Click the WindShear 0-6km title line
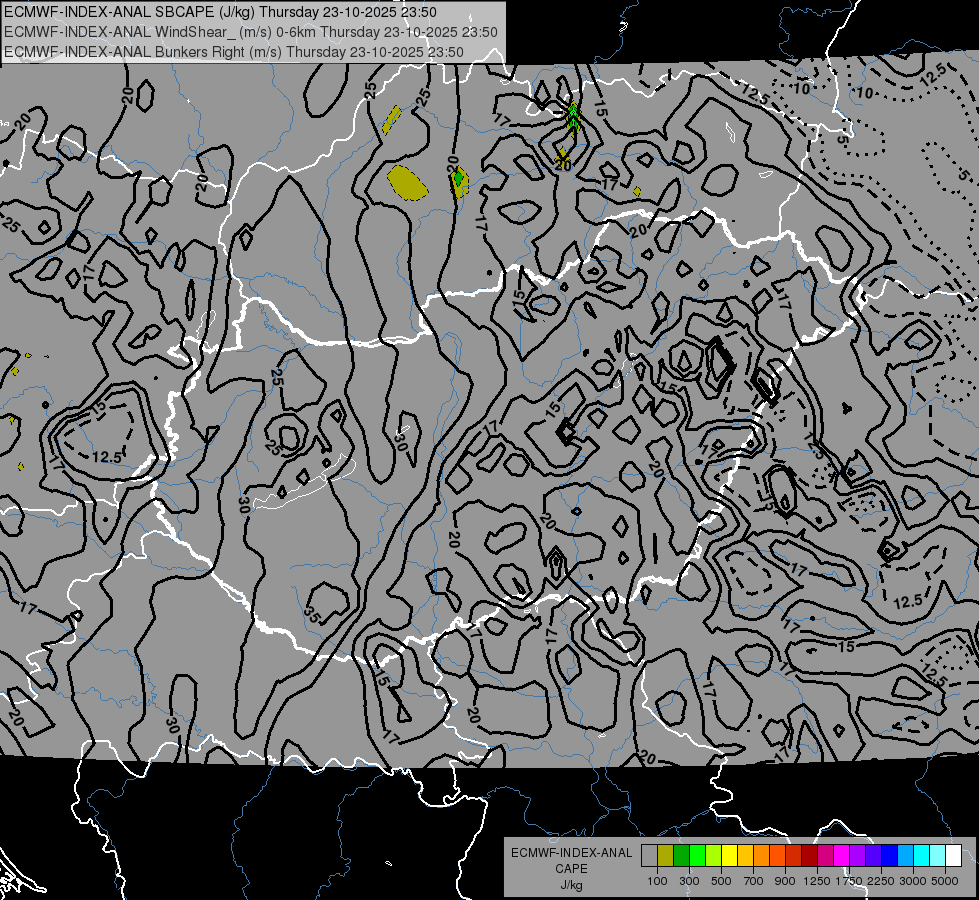This screenshot has height=900, width=979. point(250,32)
